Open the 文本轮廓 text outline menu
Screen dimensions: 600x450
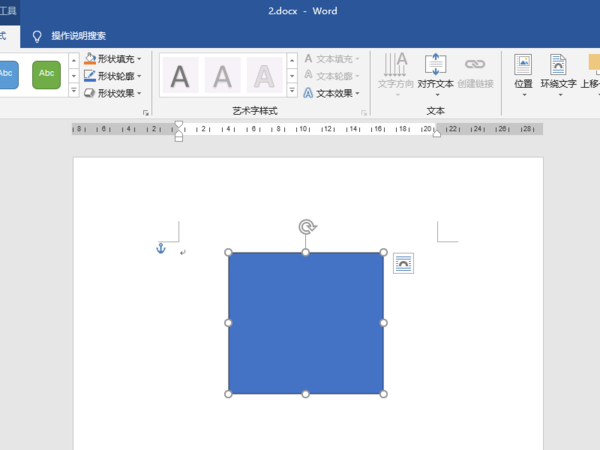point(332,76)
